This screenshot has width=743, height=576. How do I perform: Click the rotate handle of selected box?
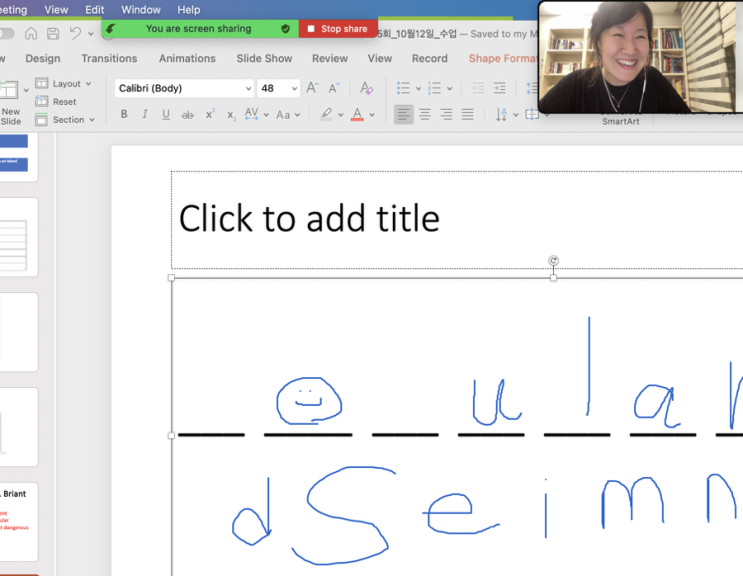click(x=553, y=261)
